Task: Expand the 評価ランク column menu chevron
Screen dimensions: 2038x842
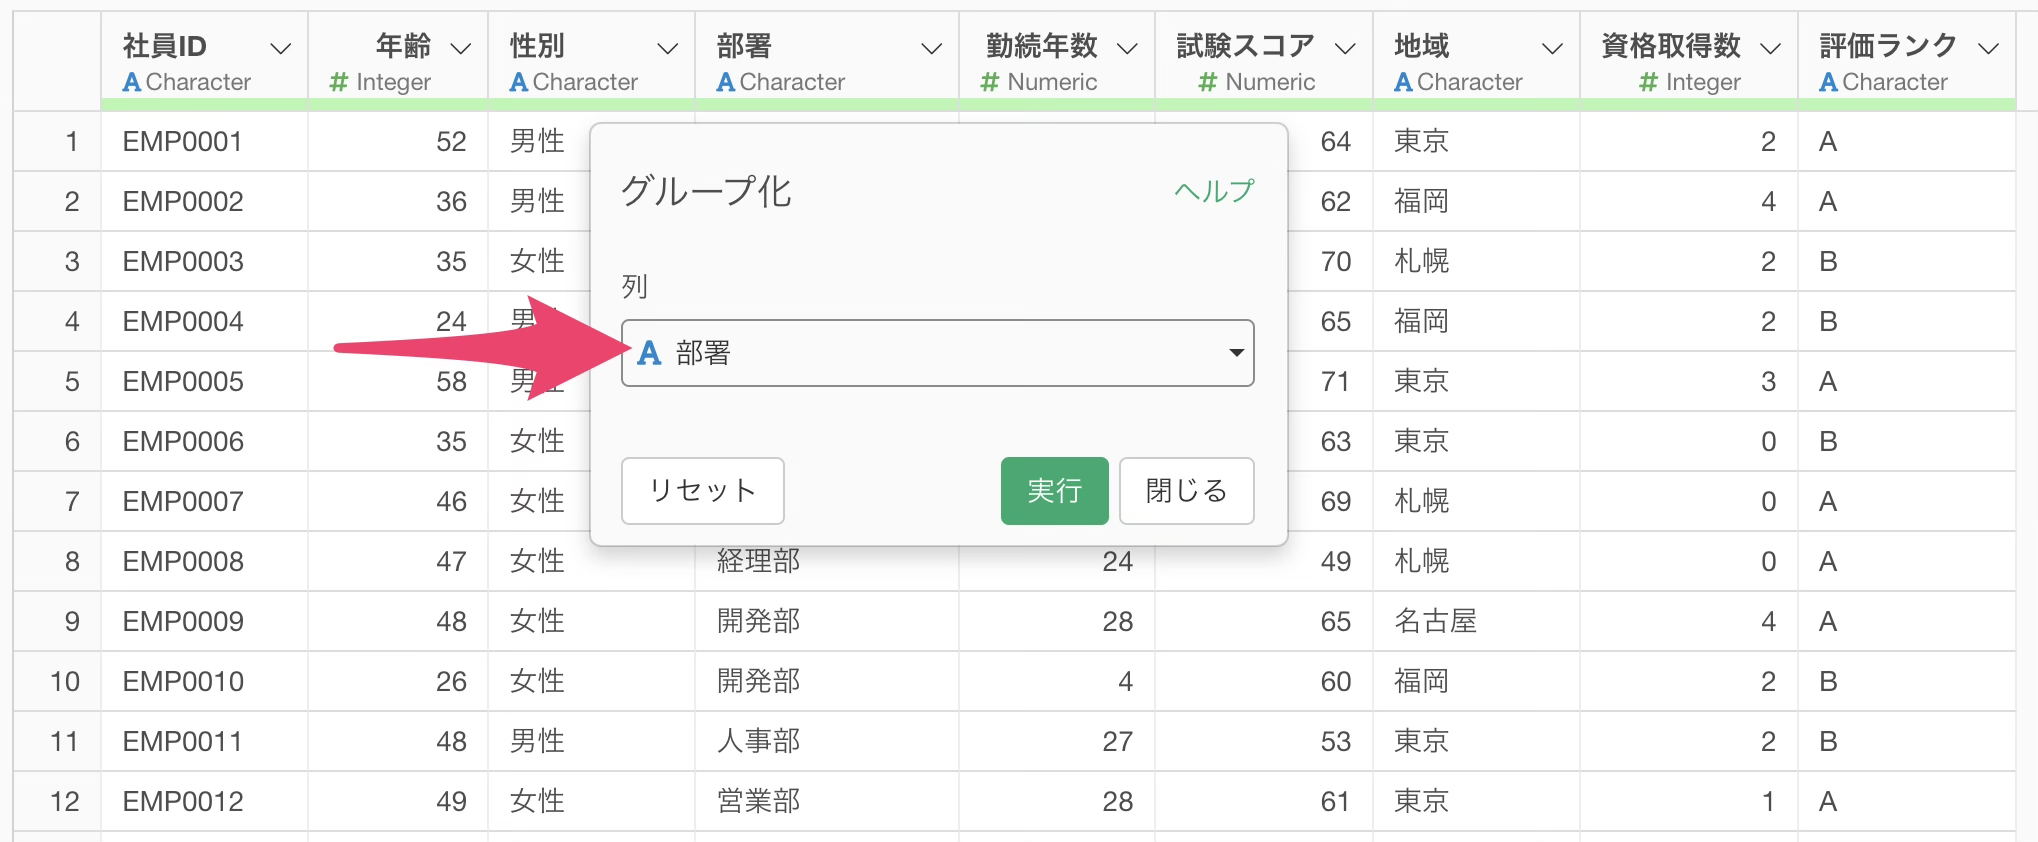Action: pyautogui.click(x=1988, y=48)
